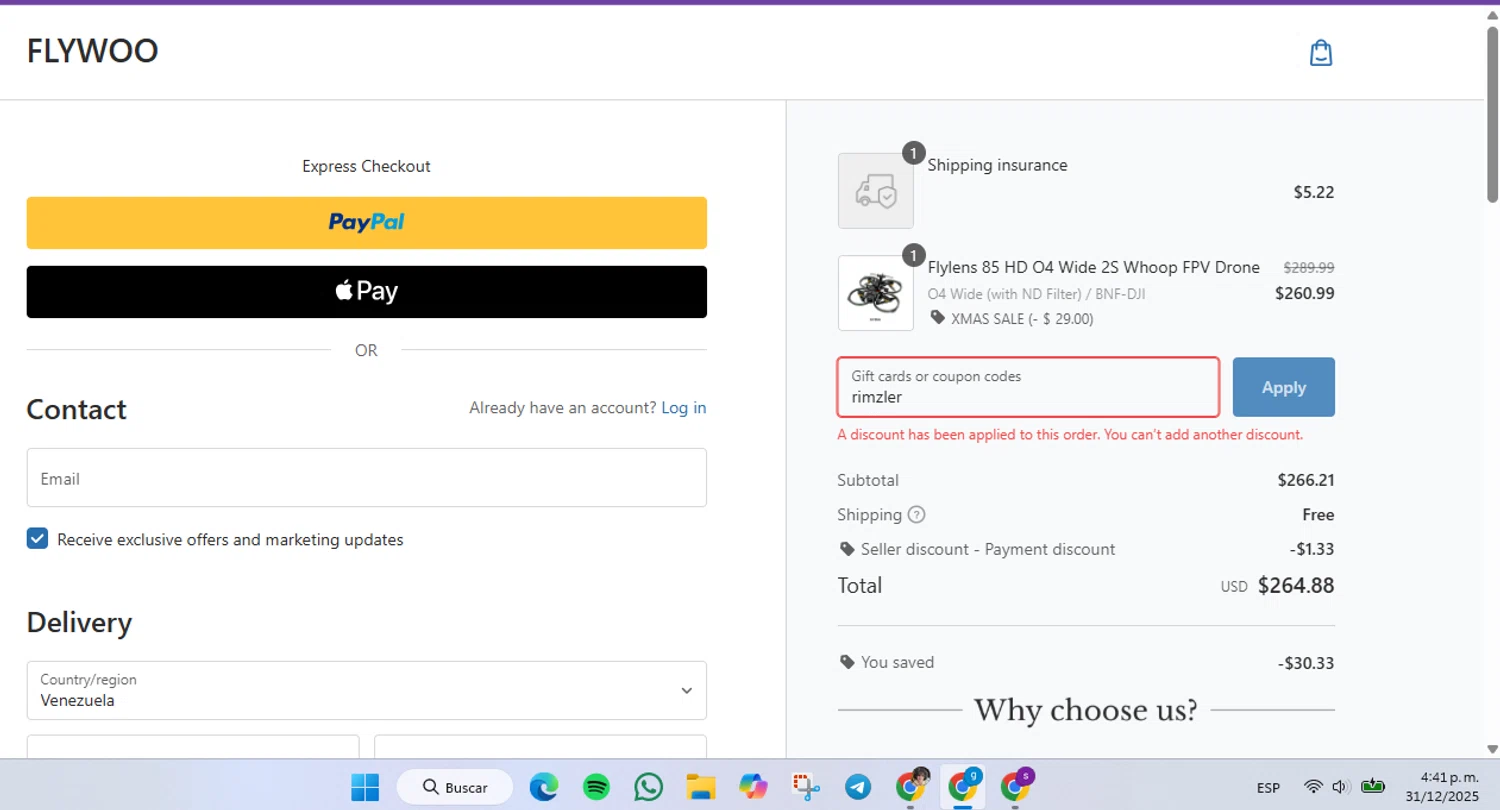
Task: Click the You saved amount -$30.33
Action: (x=1306, y=663)
